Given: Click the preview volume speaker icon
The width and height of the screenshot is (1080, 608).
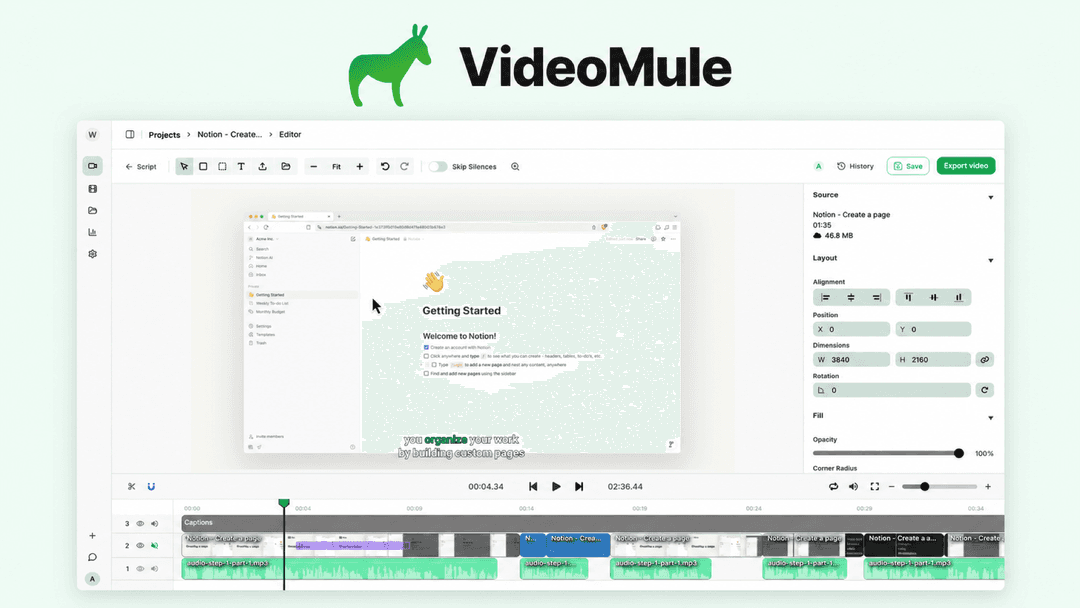Looking at the screenshot, I should (x=853, y=487).
